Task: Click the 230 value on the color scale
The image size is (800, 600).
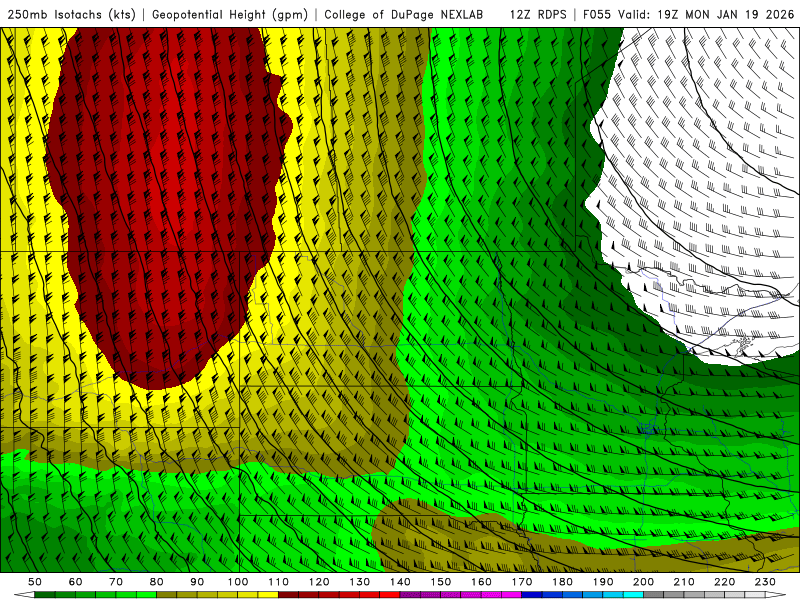Action: click(766, 582)
